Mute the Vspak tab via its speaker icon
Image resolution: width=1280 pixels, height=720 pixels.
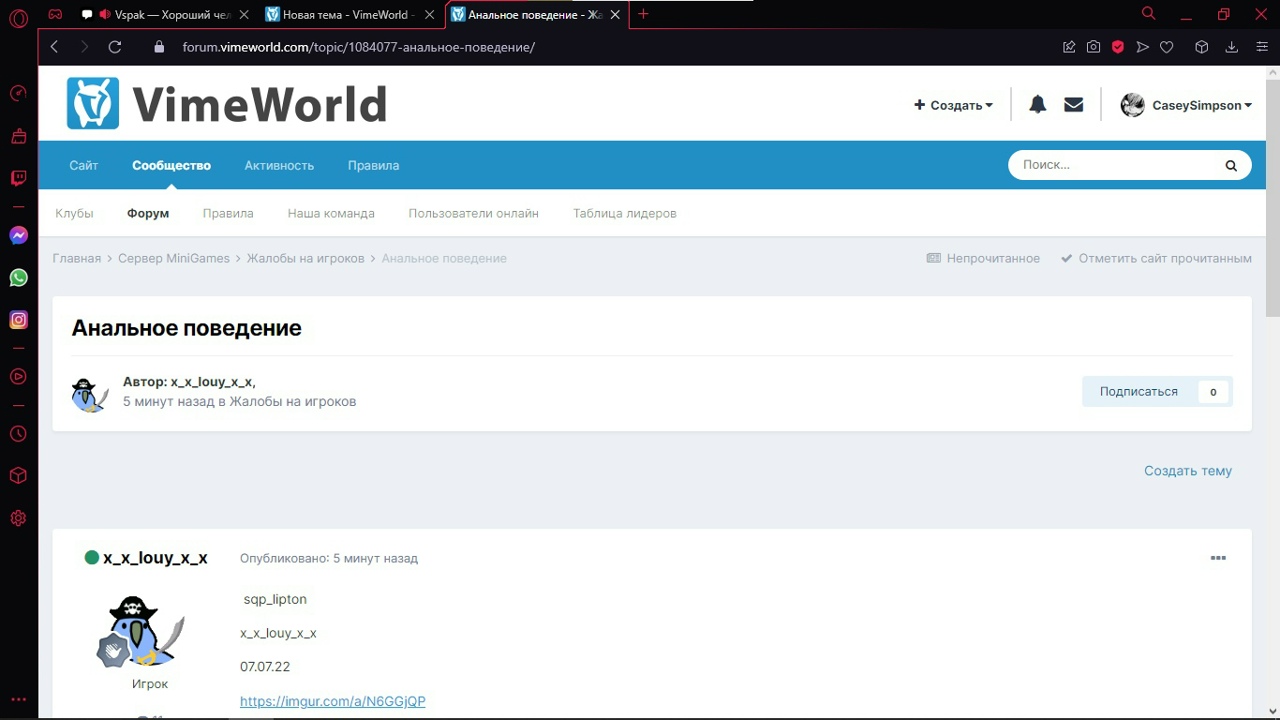pos(104,15)
